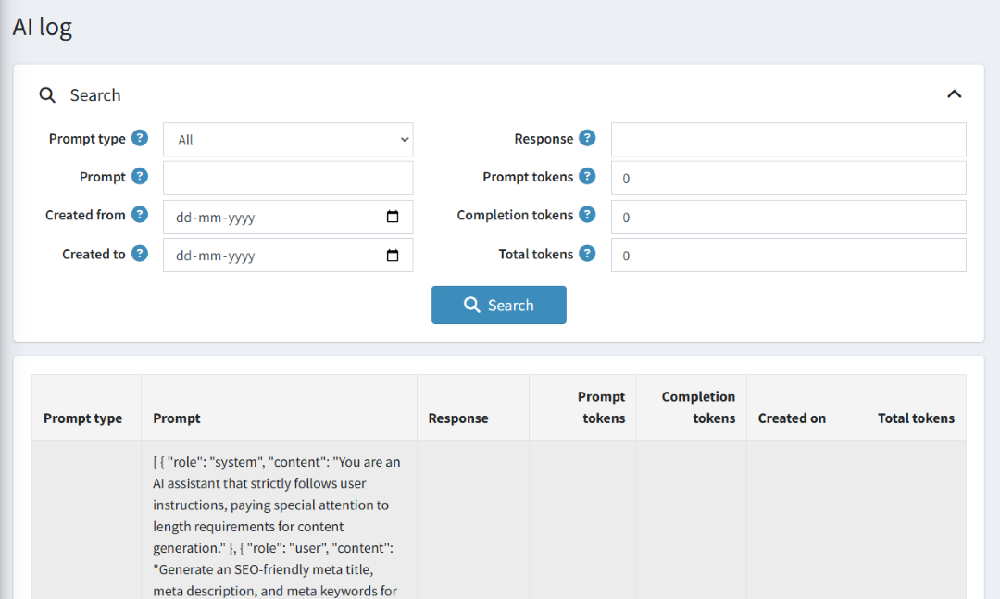Open the Prompt type dropdown showing All
Viewport: 1000px width, 599px height.
click(288, 139)
